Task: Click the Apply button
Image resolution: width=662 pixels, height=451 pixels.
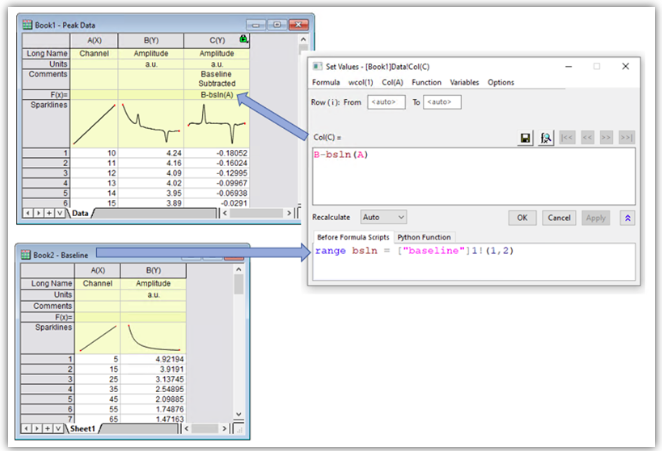Action: click(596, 218)
